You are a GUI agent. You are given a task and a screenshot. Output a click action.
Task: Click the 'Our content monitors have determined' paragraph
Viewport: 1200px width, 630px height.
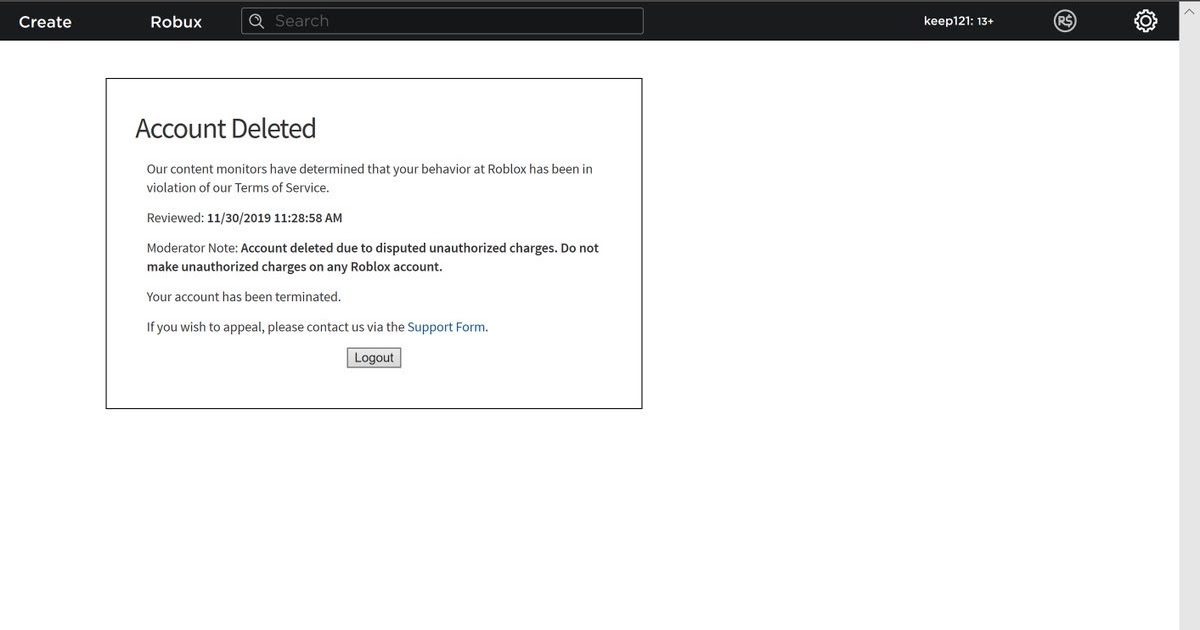pyautogui.click(x=370, y=178)
